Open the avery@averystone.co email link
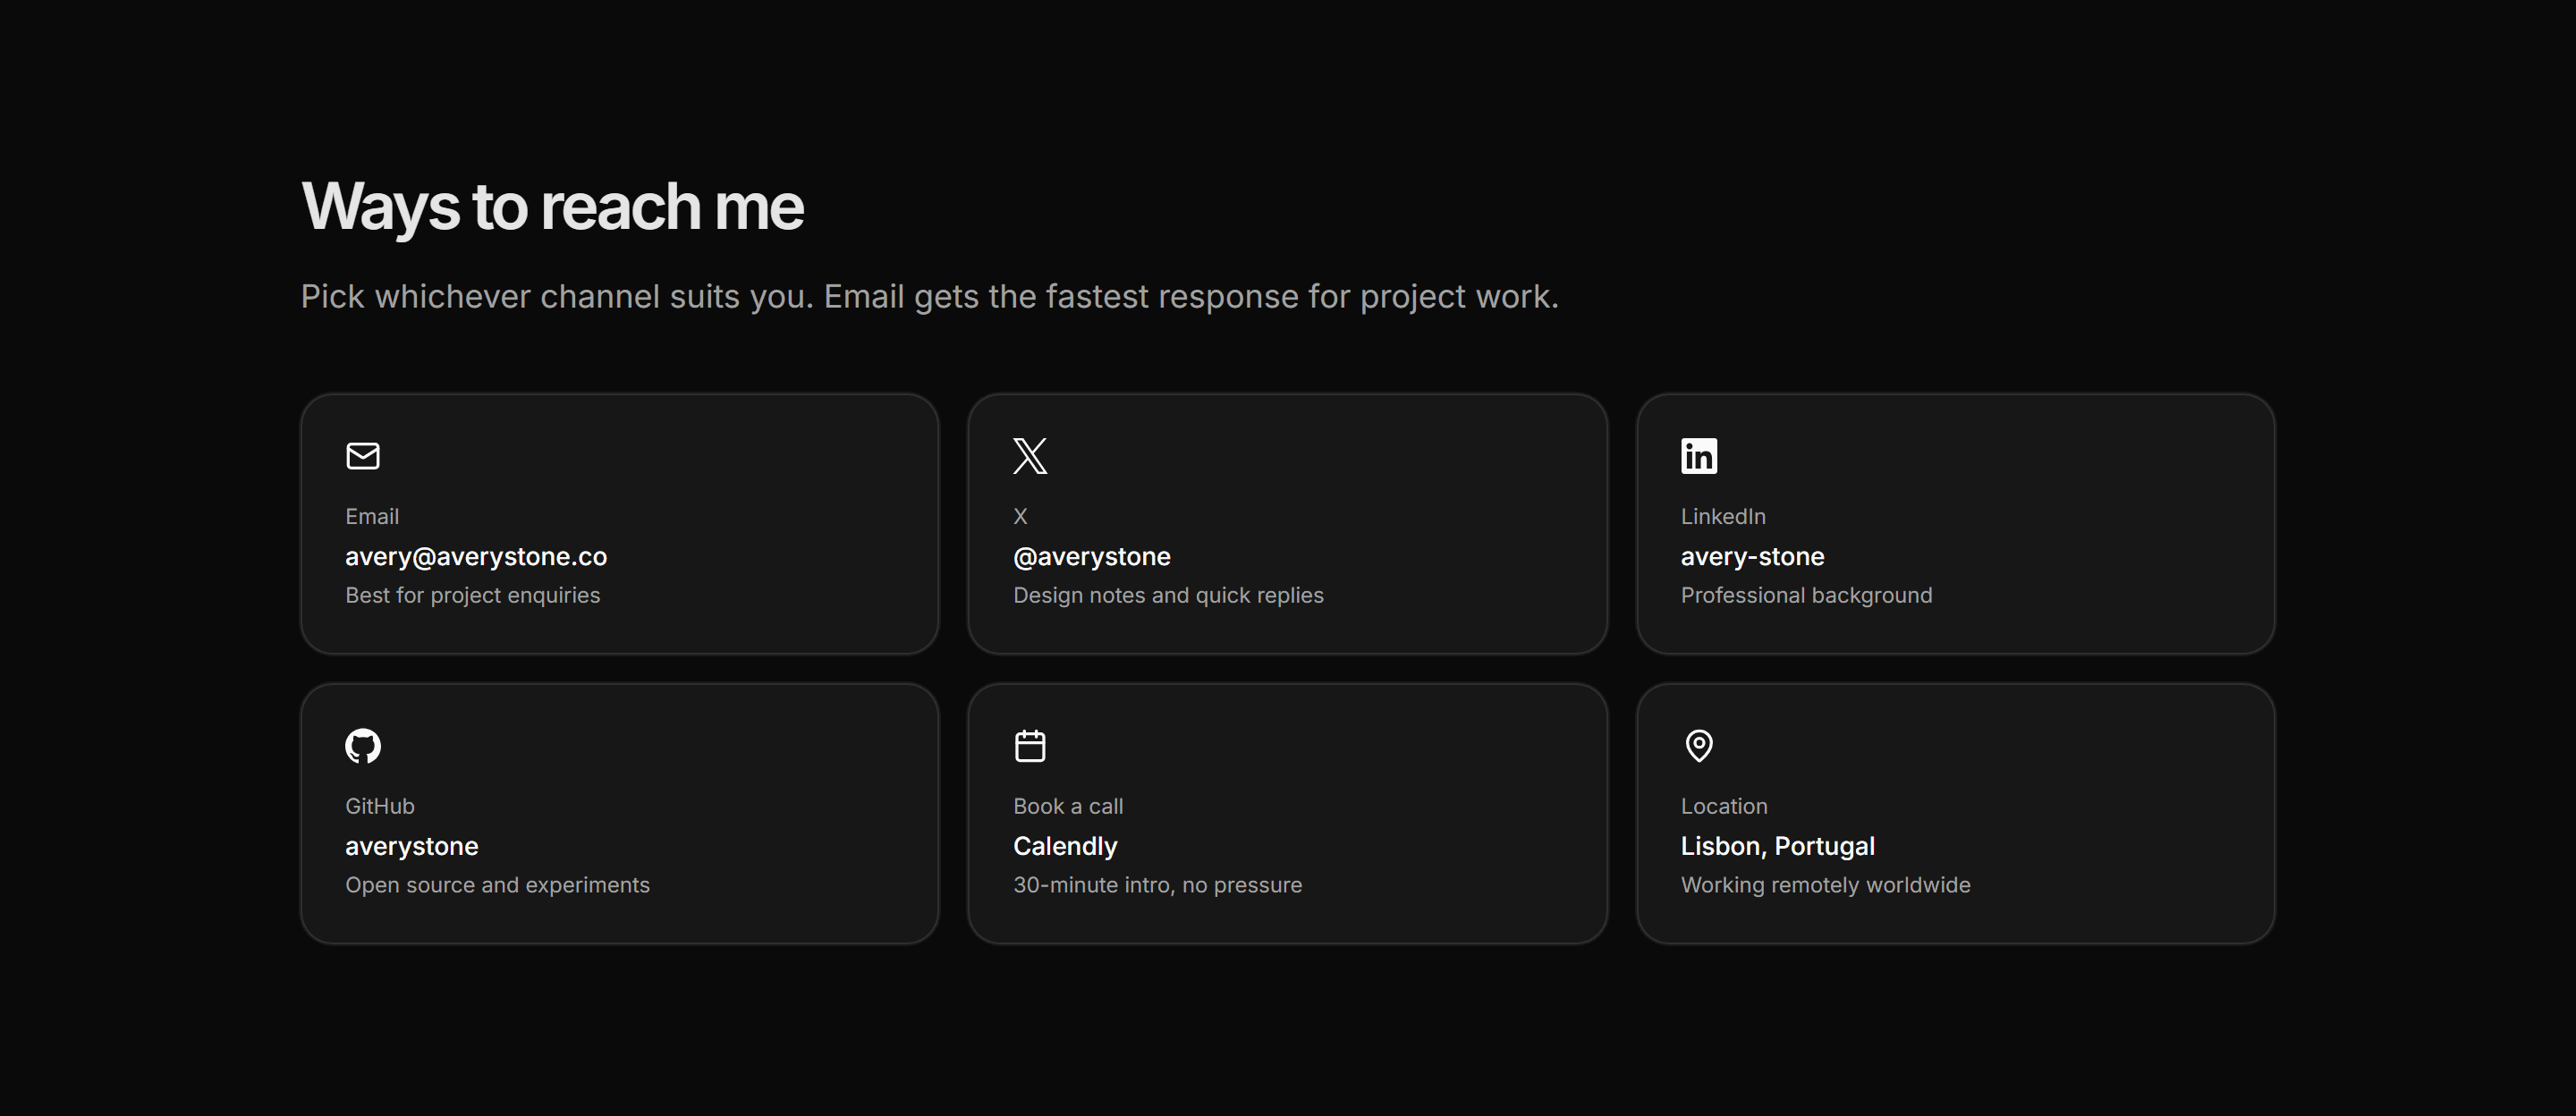 click(x=476, y=557)
